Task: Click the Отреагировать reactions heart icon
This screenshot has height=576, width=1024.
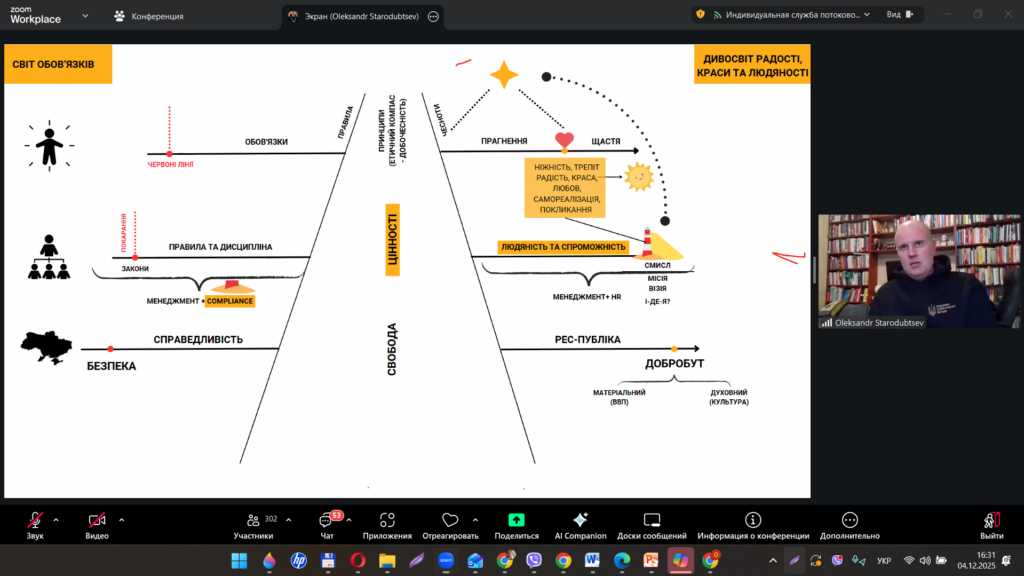Action: pos(449,521)
